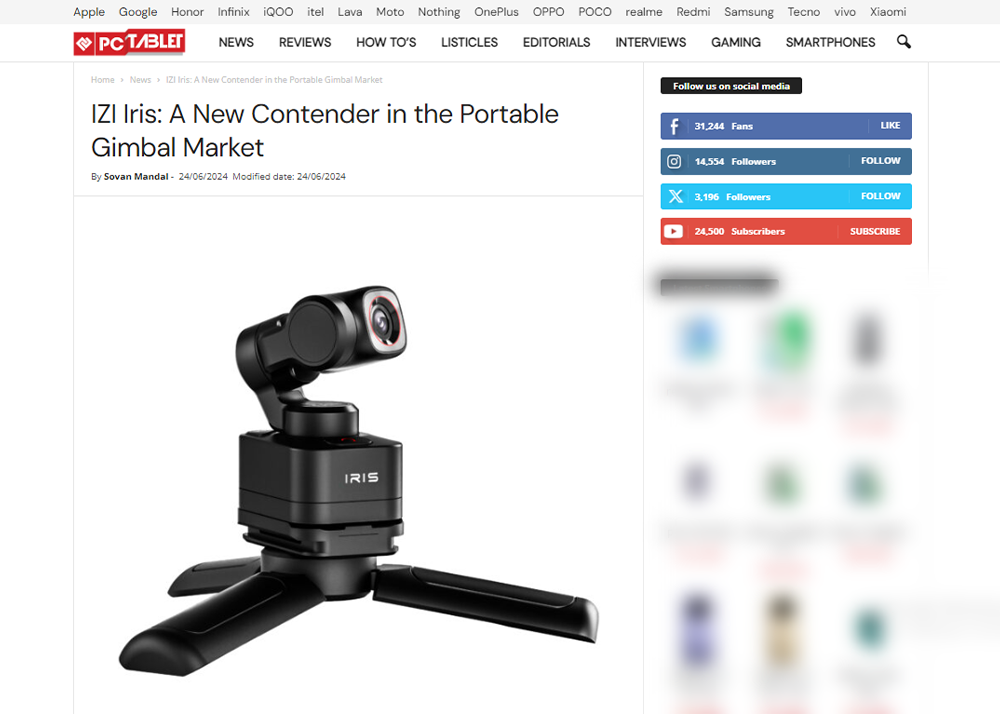Open the Reviews menu

[305, 42]
